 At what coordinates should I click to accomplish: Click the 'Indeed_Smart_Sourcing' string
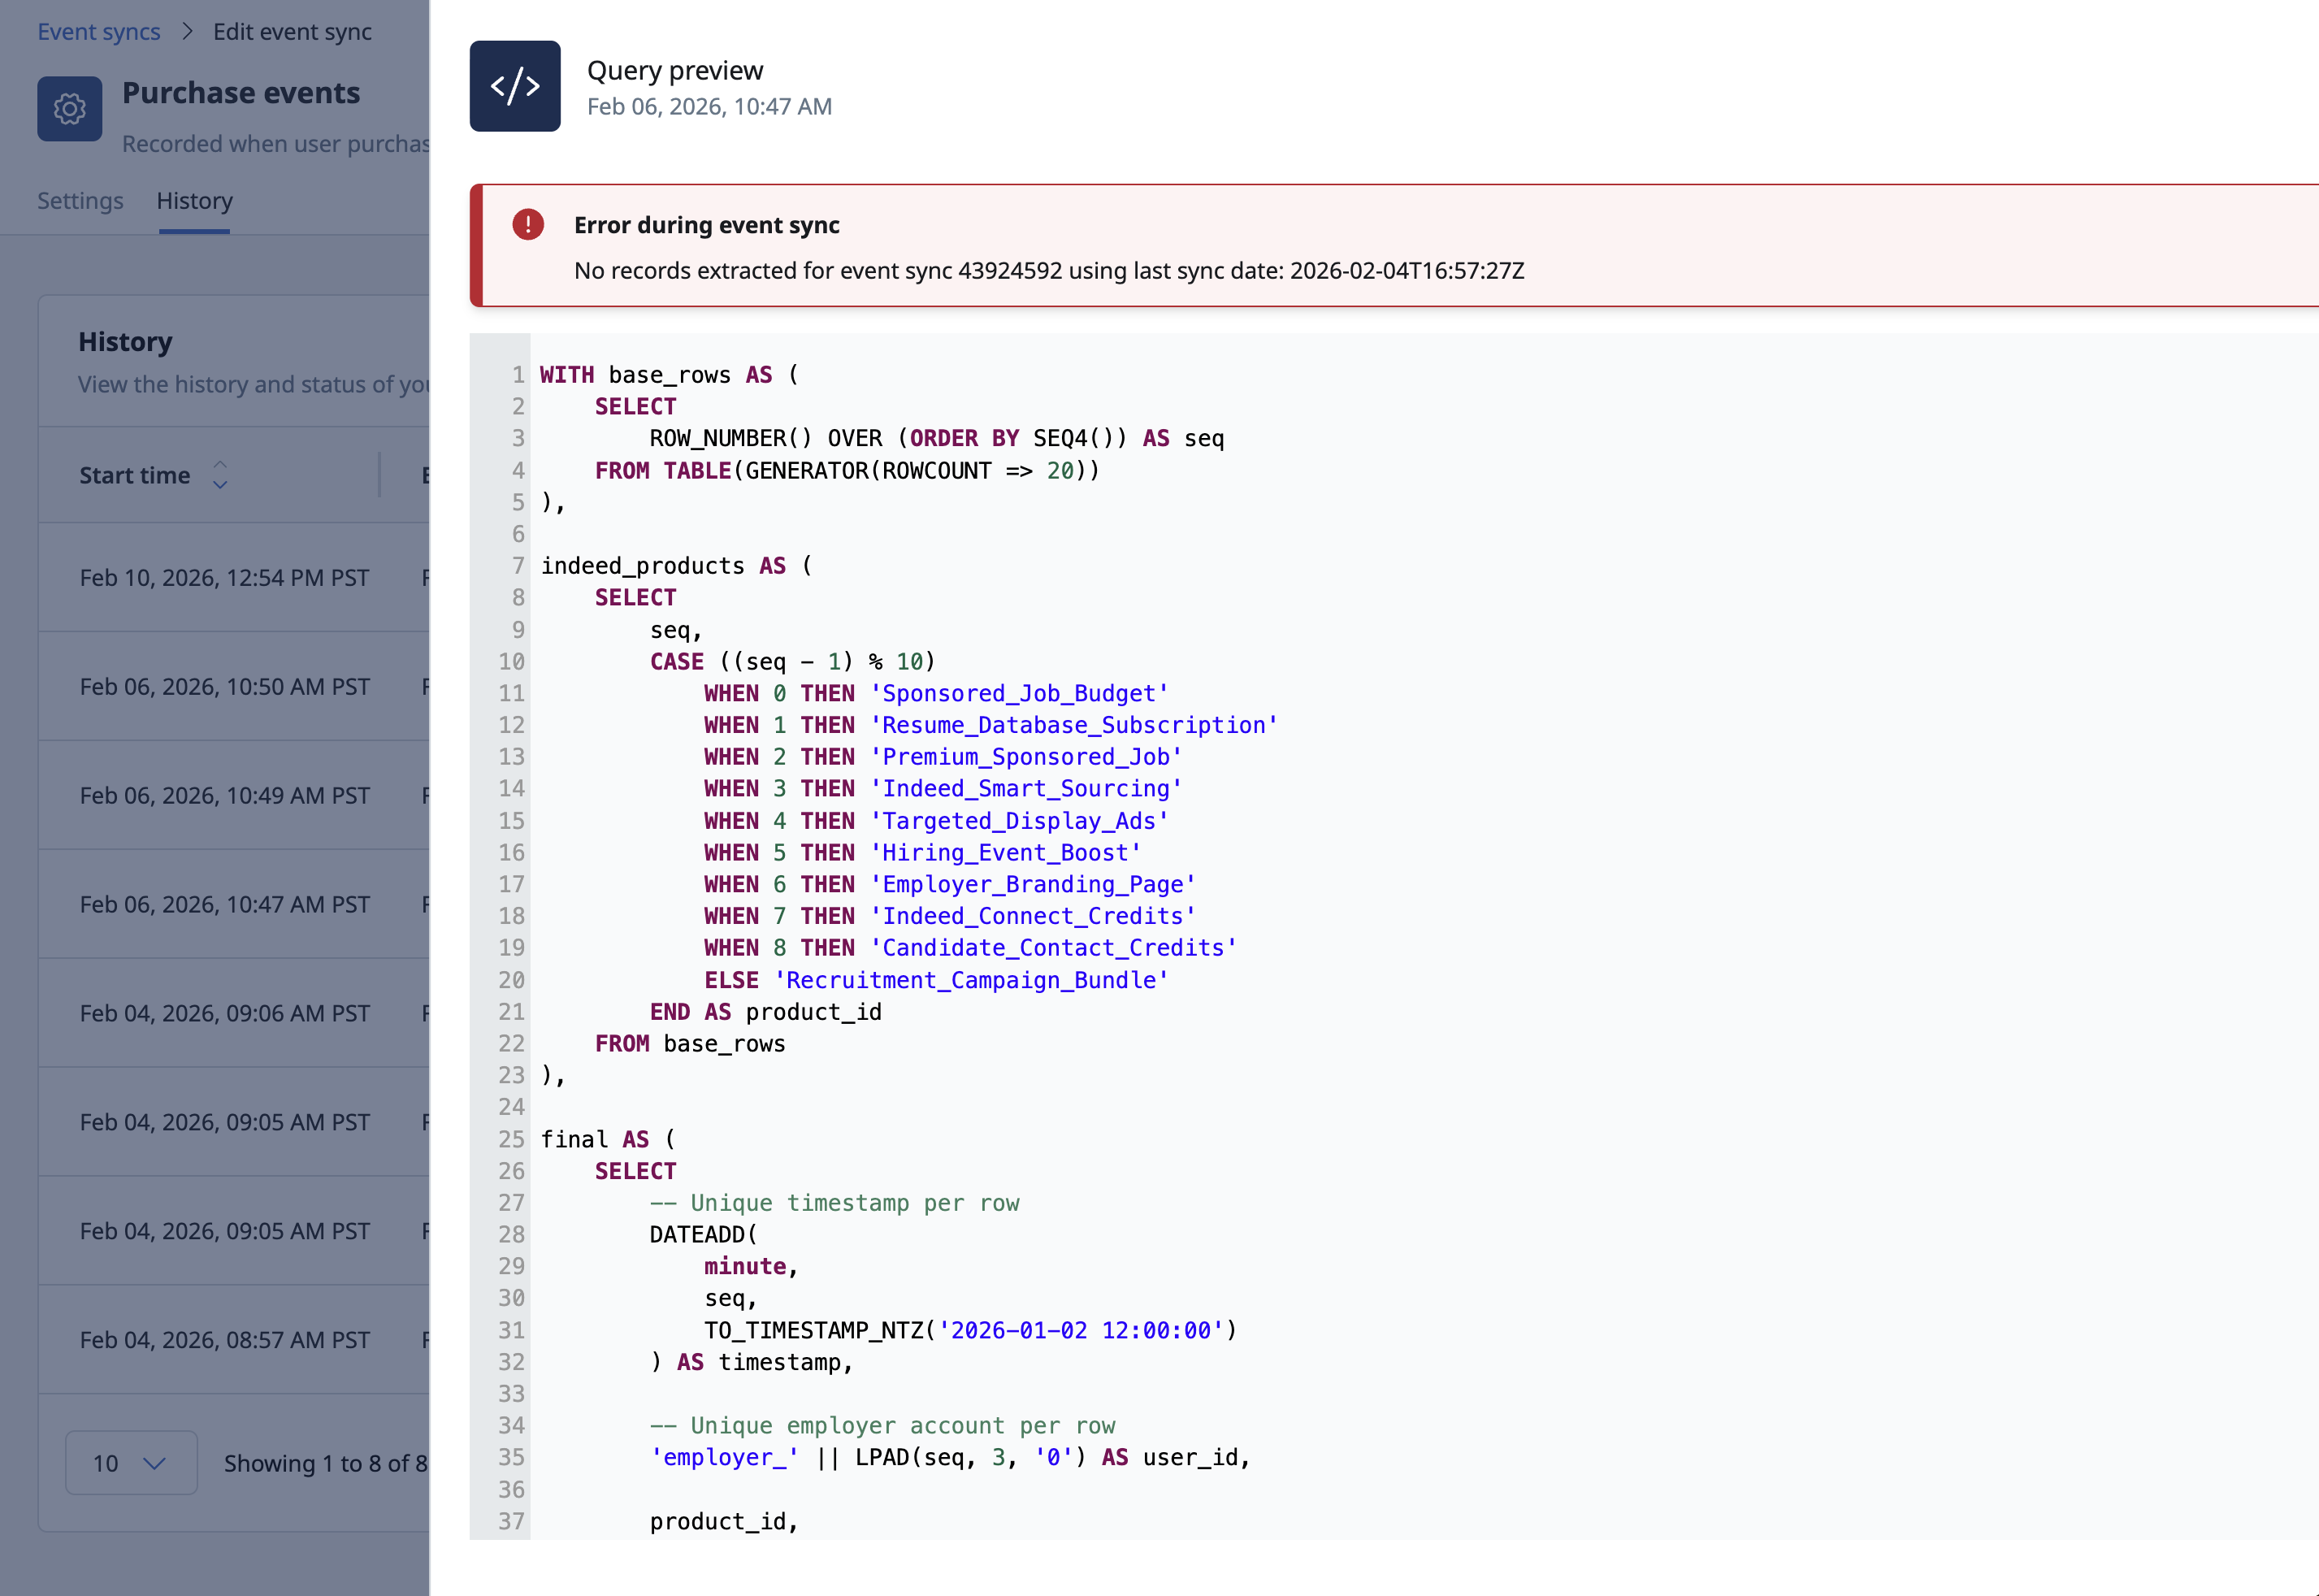[1026, 789]
